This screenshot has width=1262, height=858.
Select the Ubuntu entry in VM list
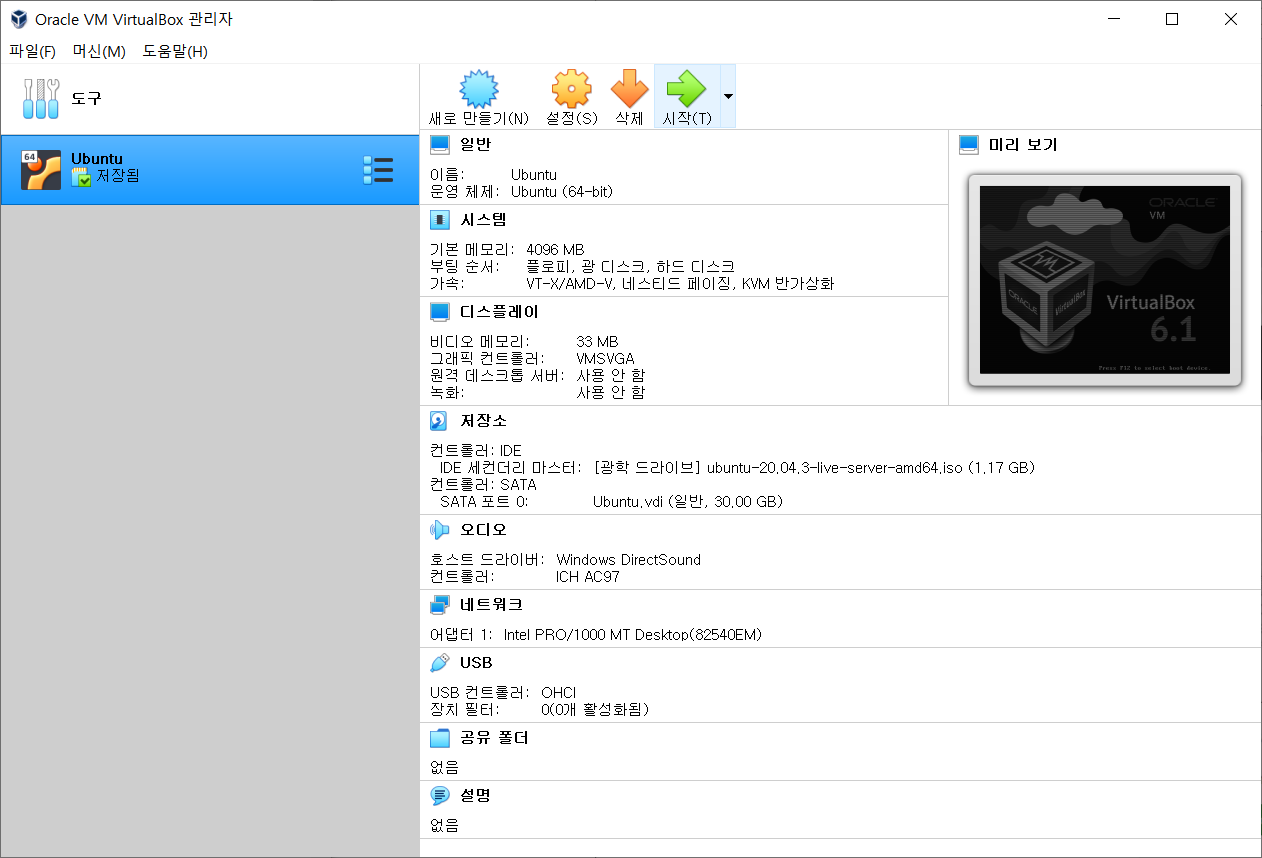210,170
